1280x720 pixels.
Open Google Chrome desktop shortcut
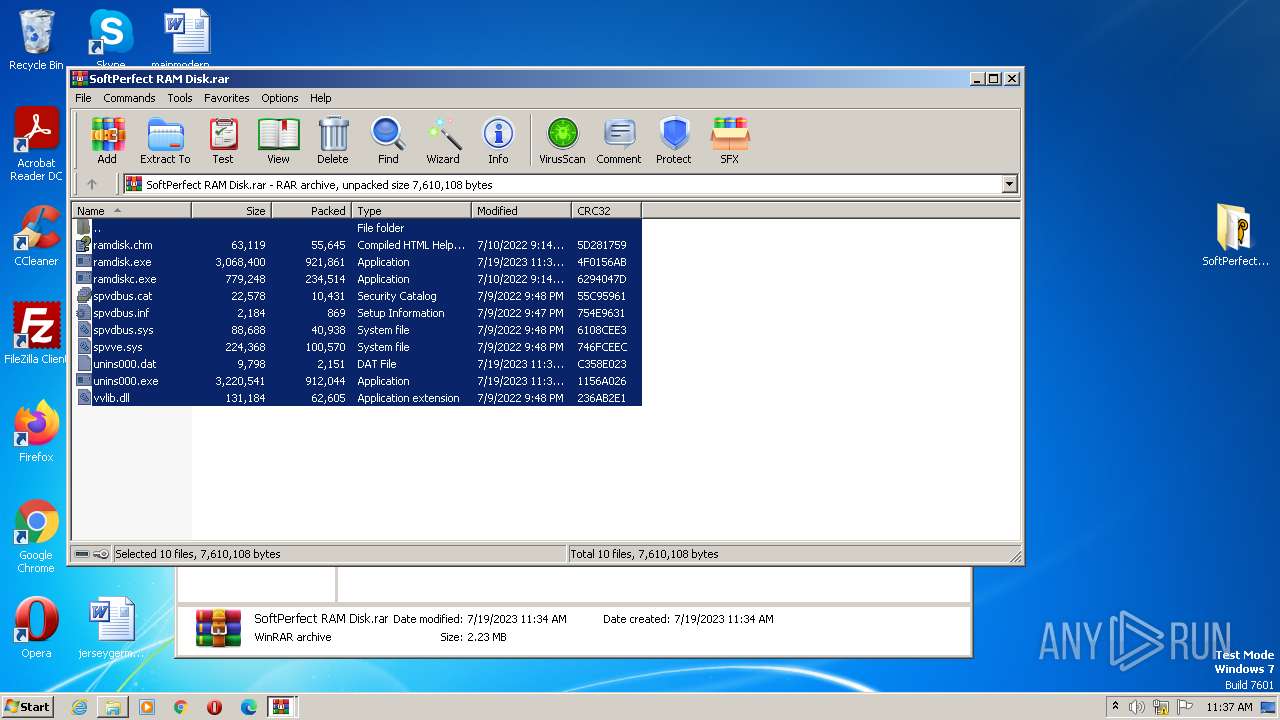pyautogui.click(x=36, y=537)
